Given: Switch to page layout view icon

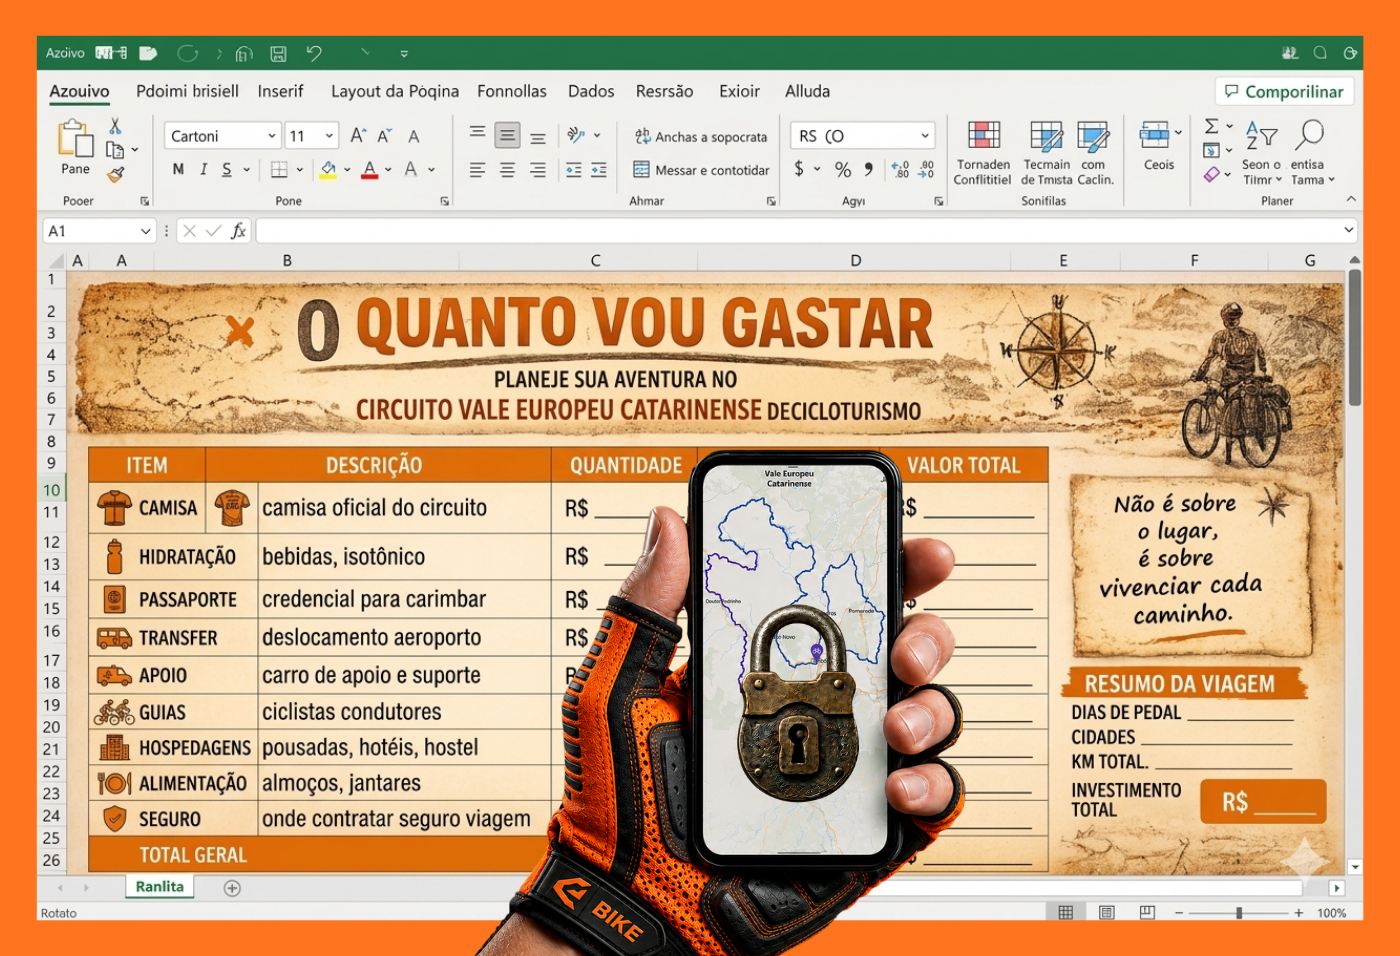Looking at the screenshot, I should pyautogui.click(x=1106, y=913).
